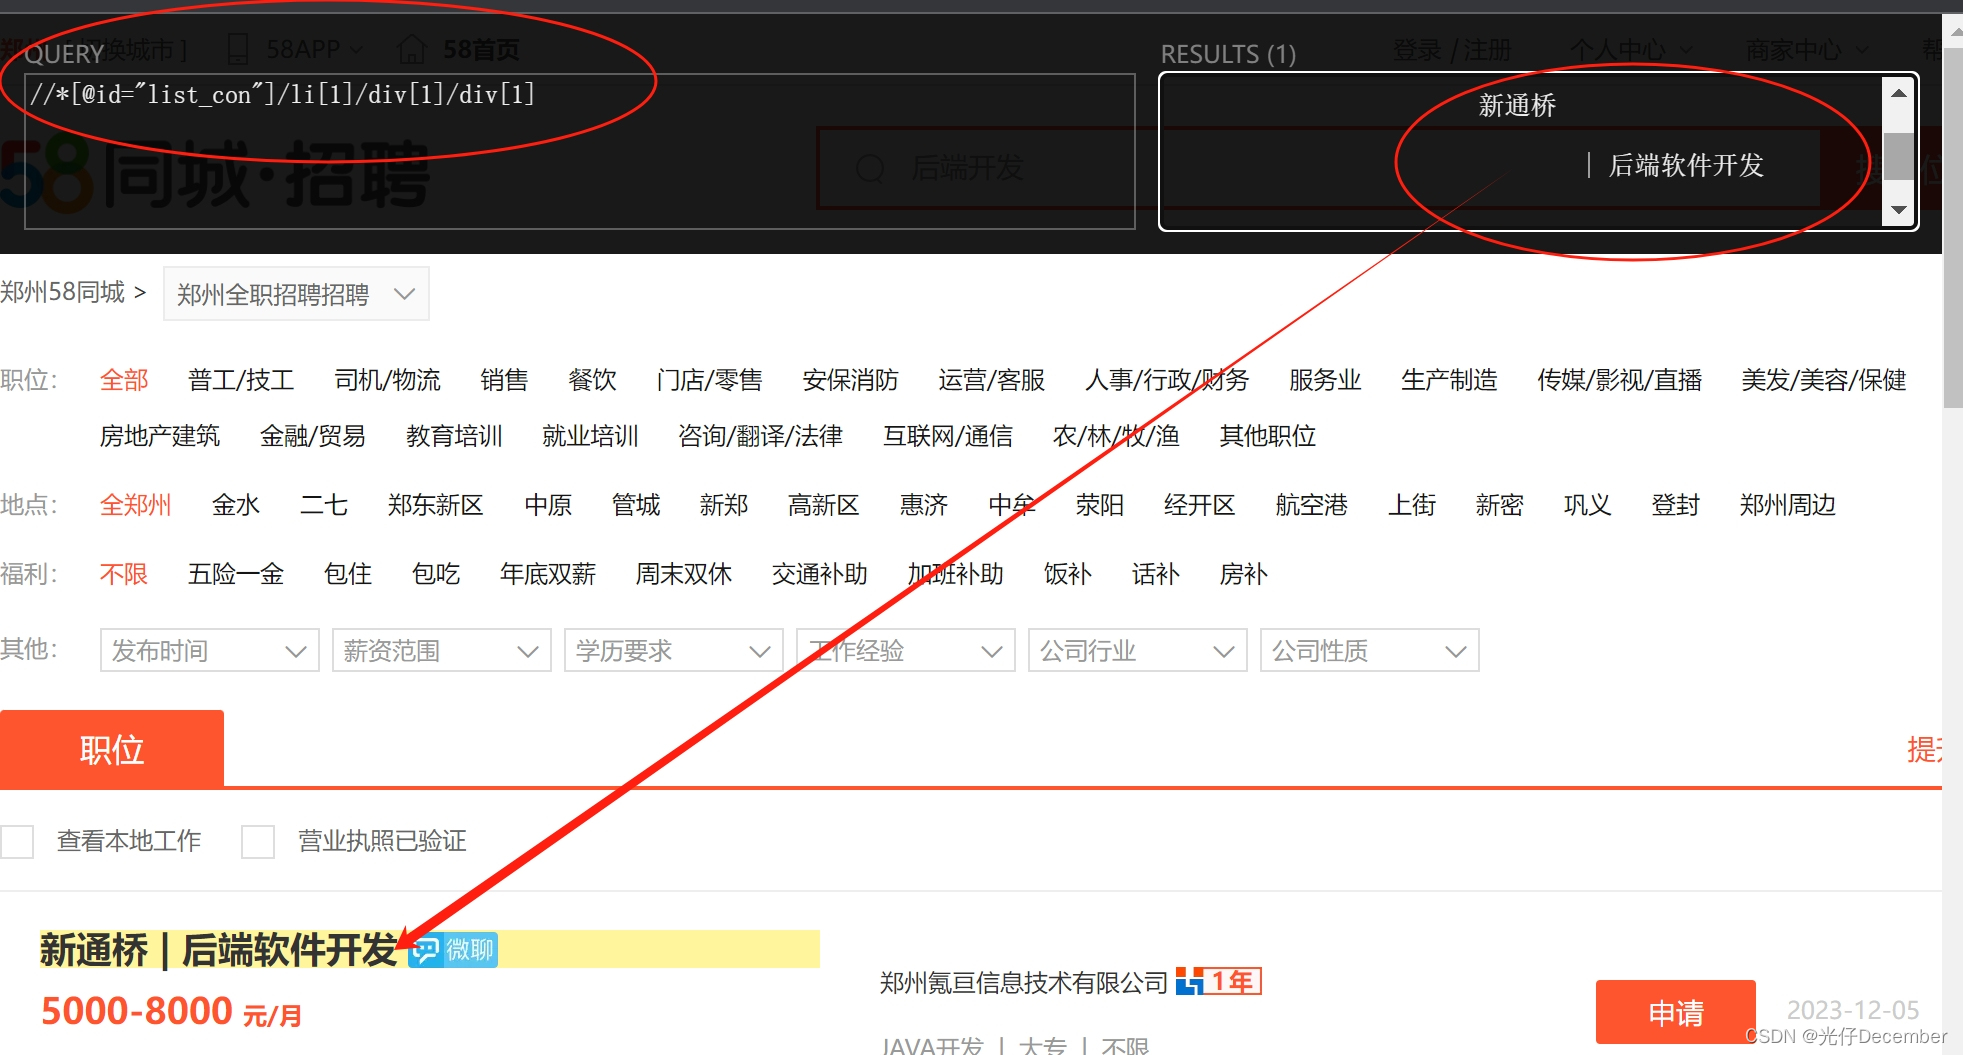Select 饭补 benefit filter

point(1068,574)
